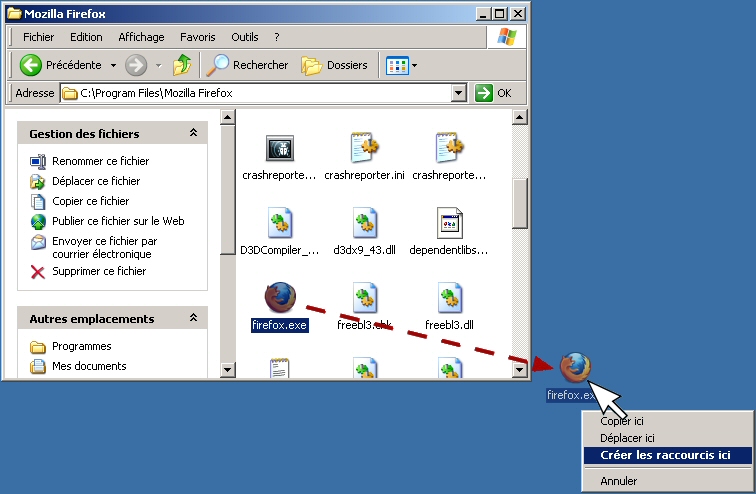Click the greyed forward arrow icon

point(136,65)
